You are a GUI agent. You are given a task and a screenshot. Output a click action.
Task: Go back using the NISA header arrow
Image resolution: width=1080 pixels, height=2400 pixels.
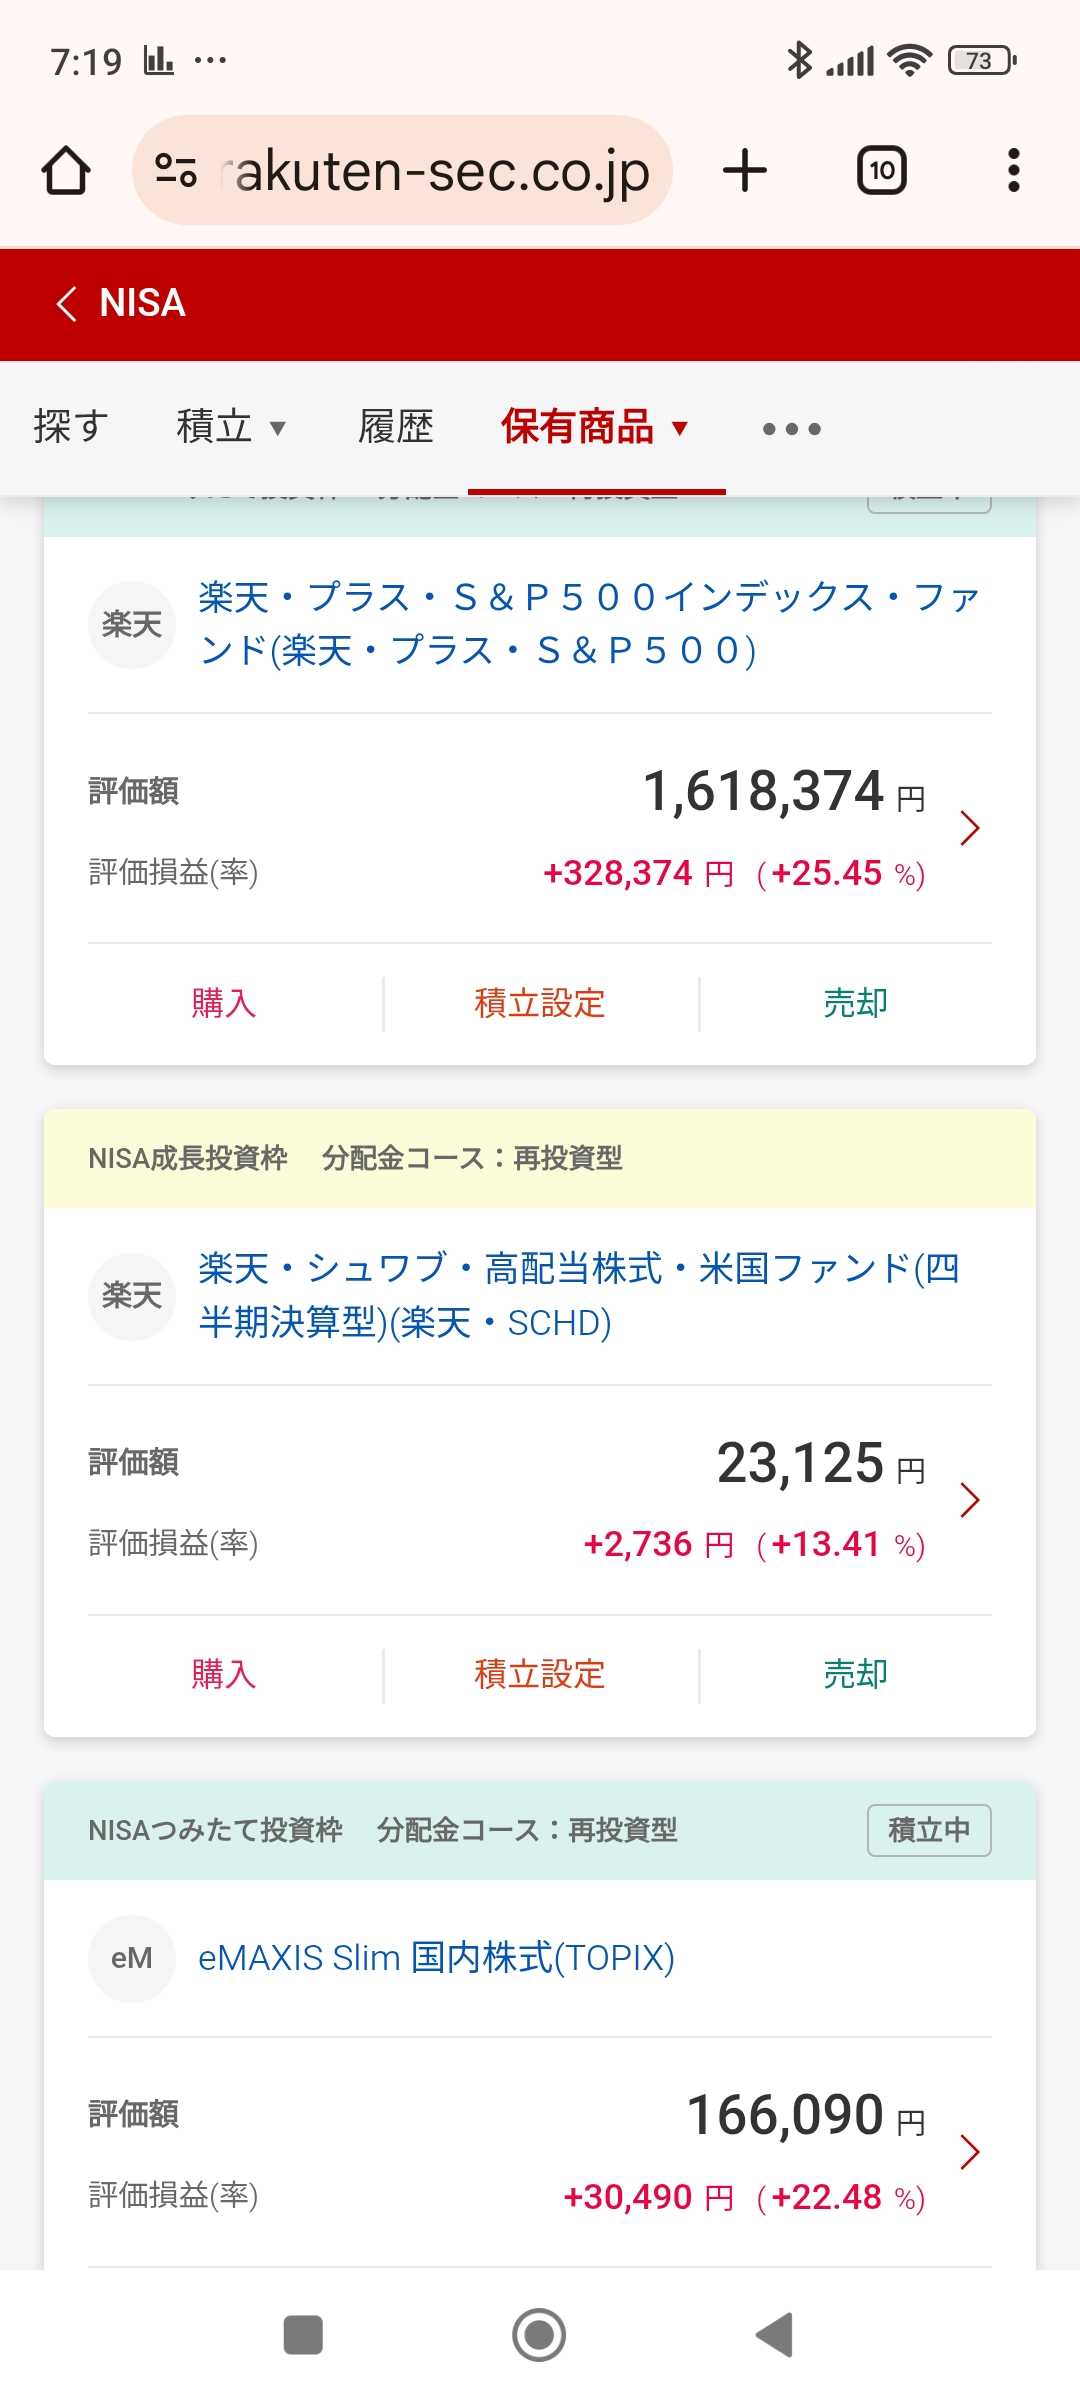[x=67, y=303]
